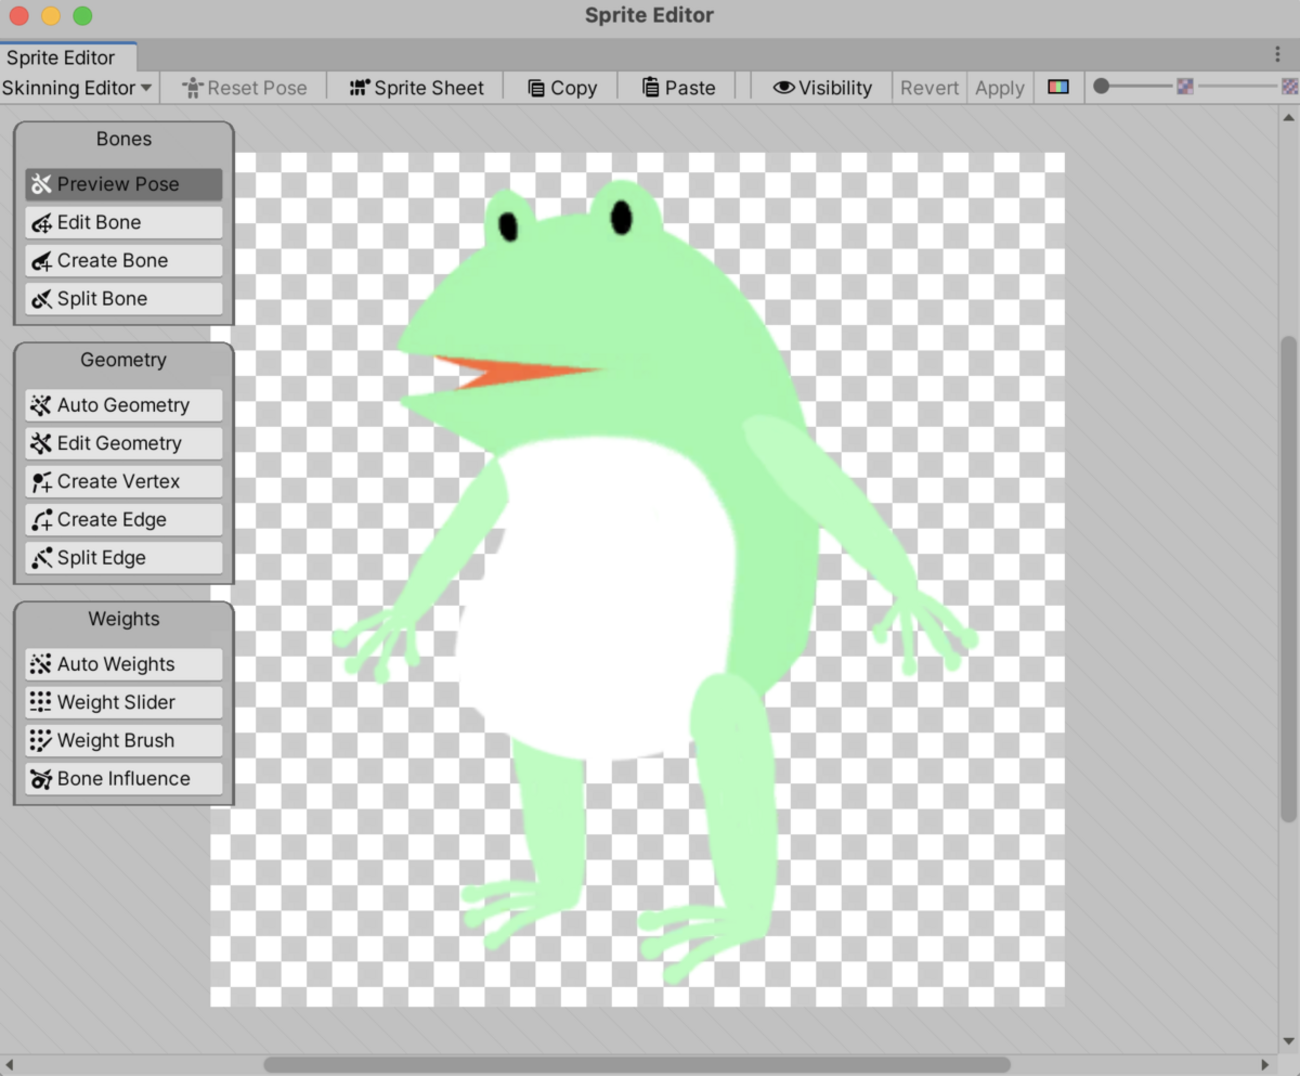This screenshot has height=1076, width=1300.
Task: Switch to the Sprite Editor tab
Action: pos(61,57)
